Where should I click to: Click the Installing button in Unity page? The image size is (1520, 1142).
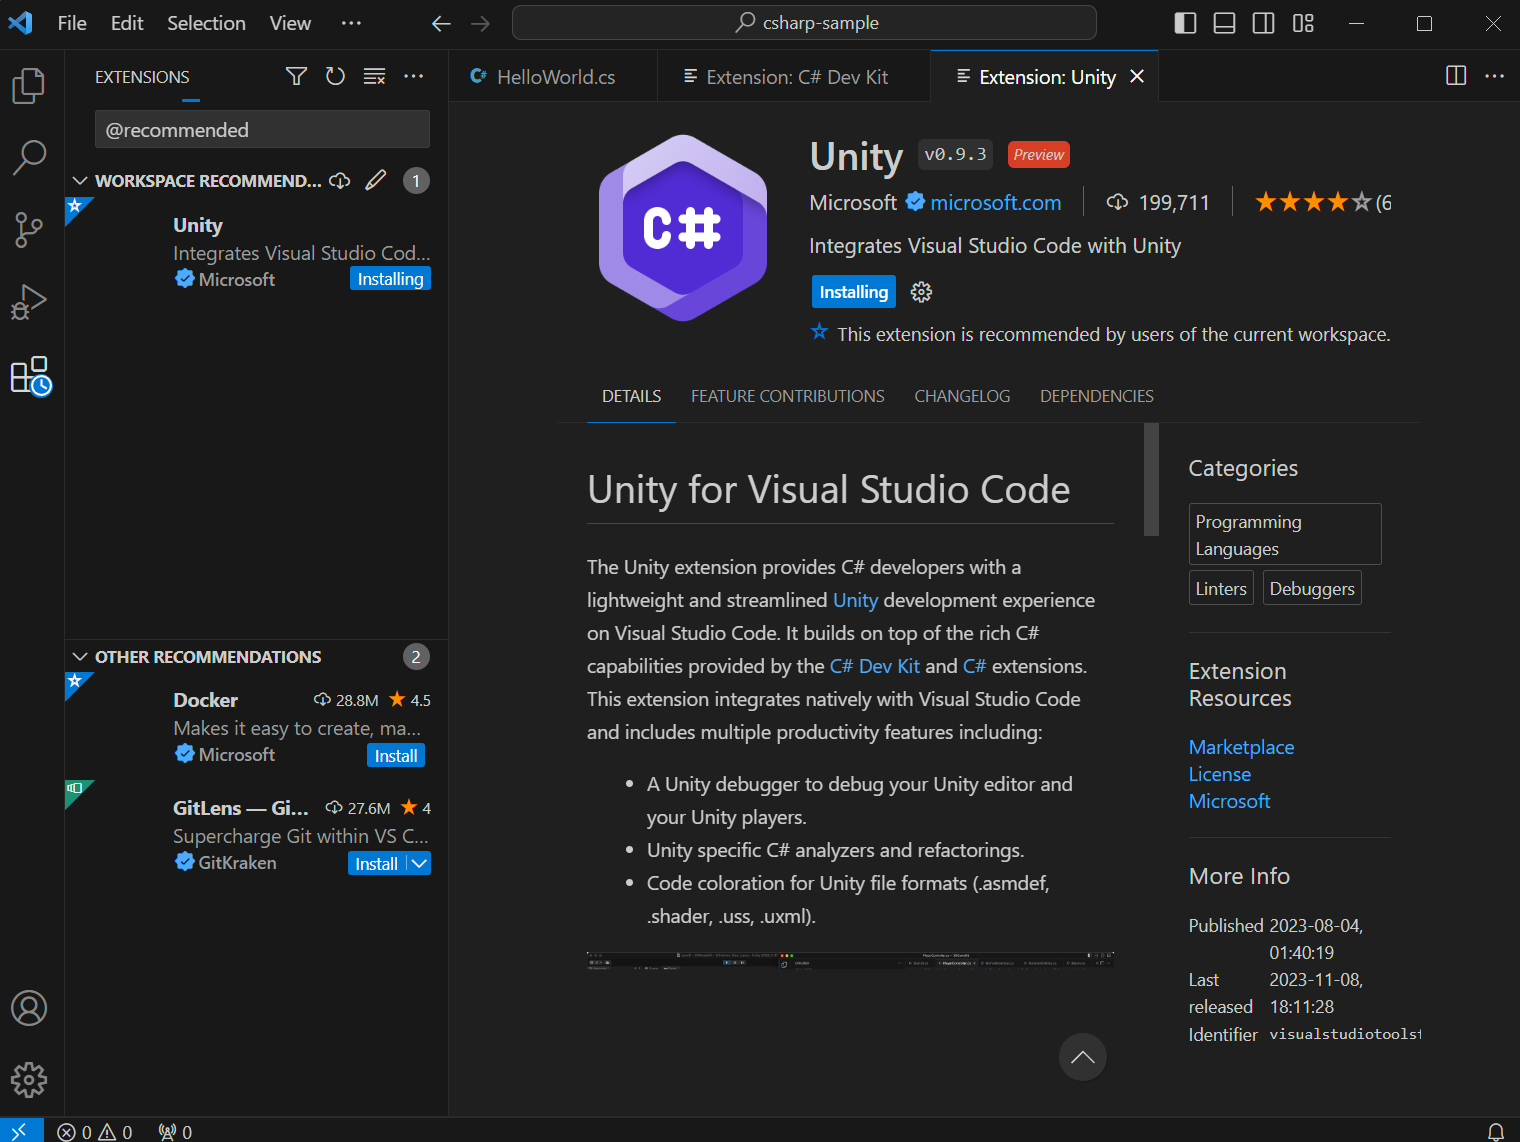pyautogui.click(x=854, y=292)
